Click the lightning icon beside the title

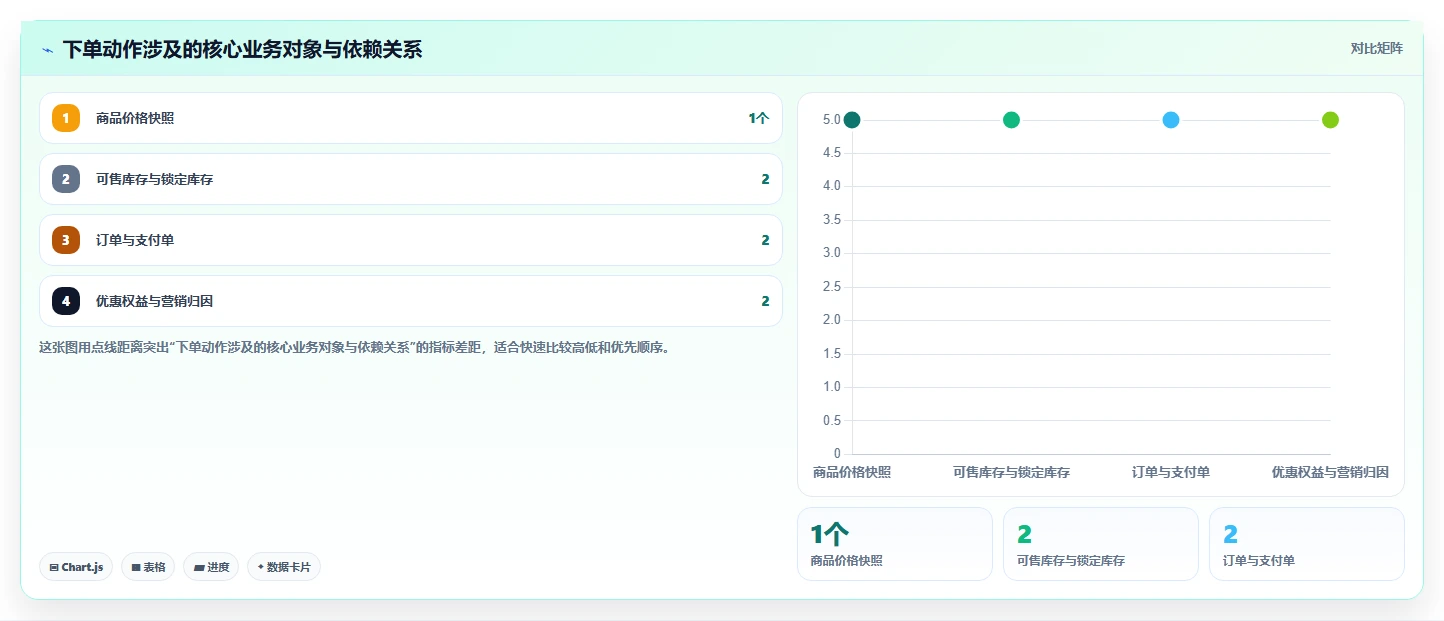pyautogui.click(x=48, y=50)
